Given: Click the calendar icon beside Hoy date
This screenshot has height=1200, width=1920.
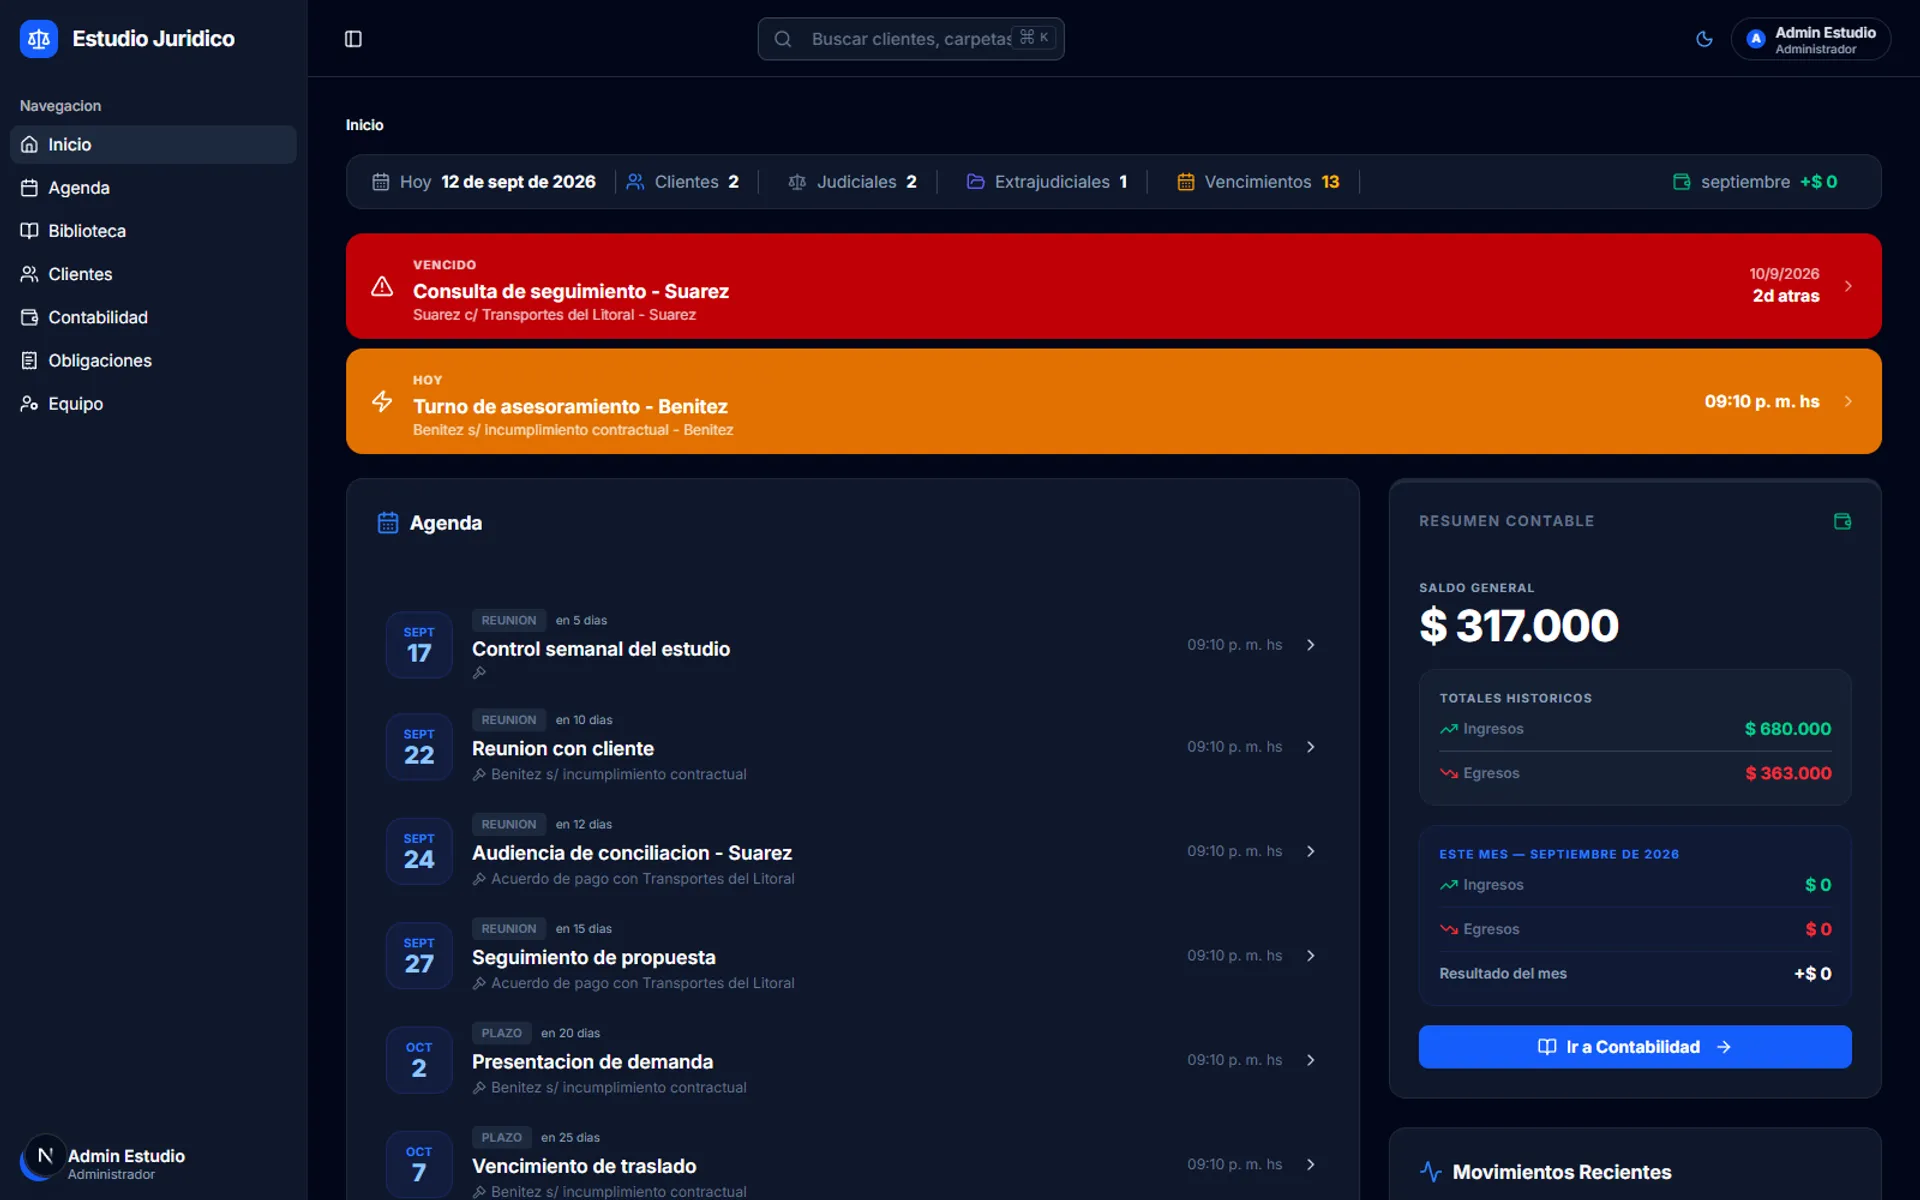Looking at the screenshot, I should coord(380,182).
